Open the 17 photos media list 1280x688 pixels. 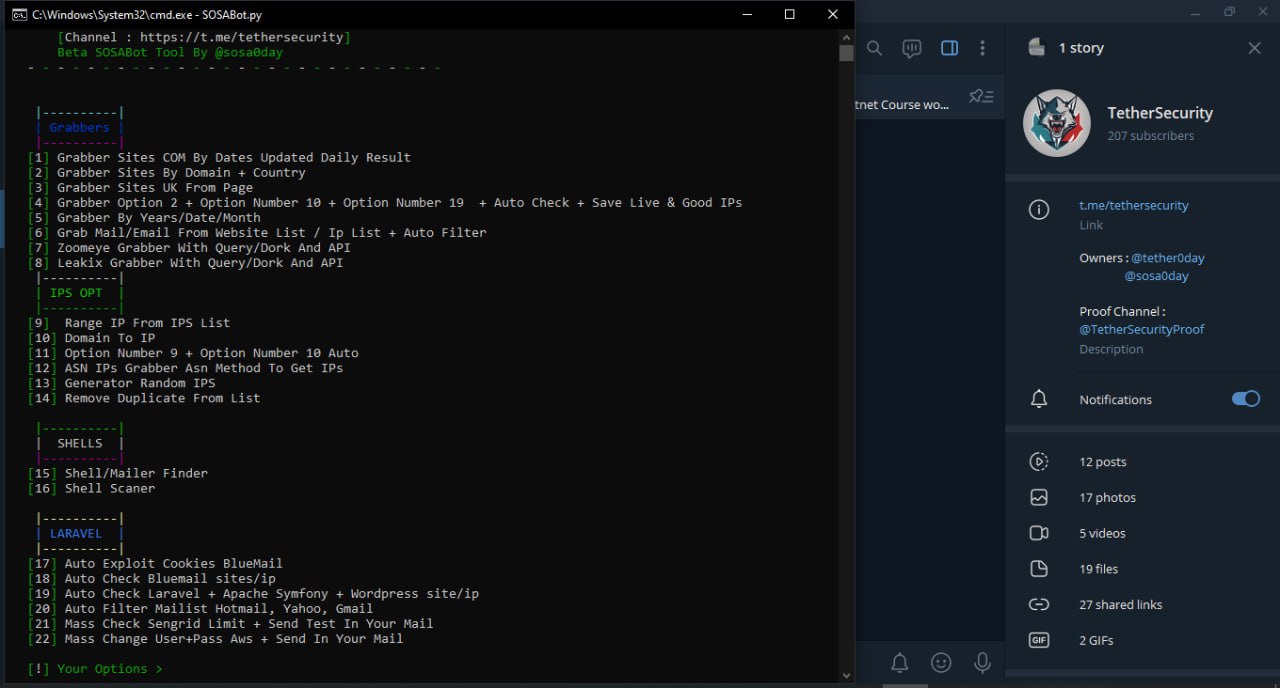tap(1142, 497)
